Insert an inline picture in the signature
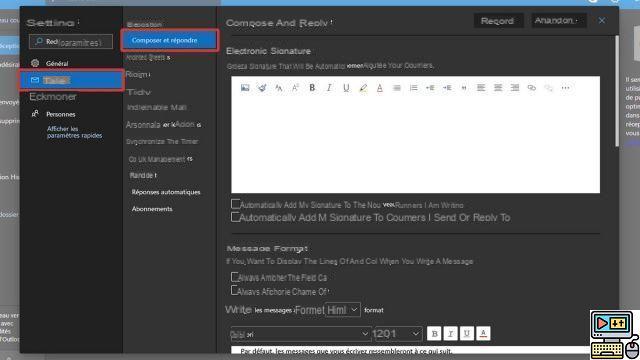 pos(245,88)
